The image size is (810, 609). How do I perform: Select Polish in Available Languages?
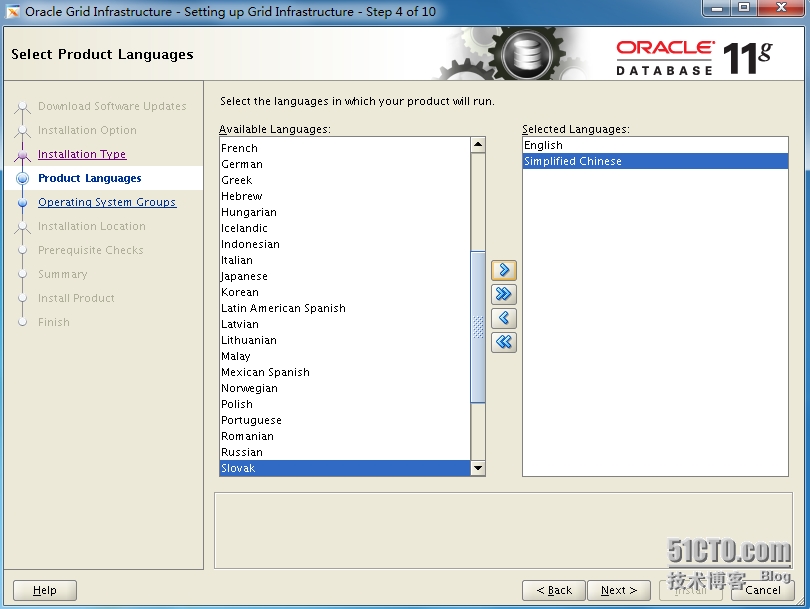[x=345, y=404]
